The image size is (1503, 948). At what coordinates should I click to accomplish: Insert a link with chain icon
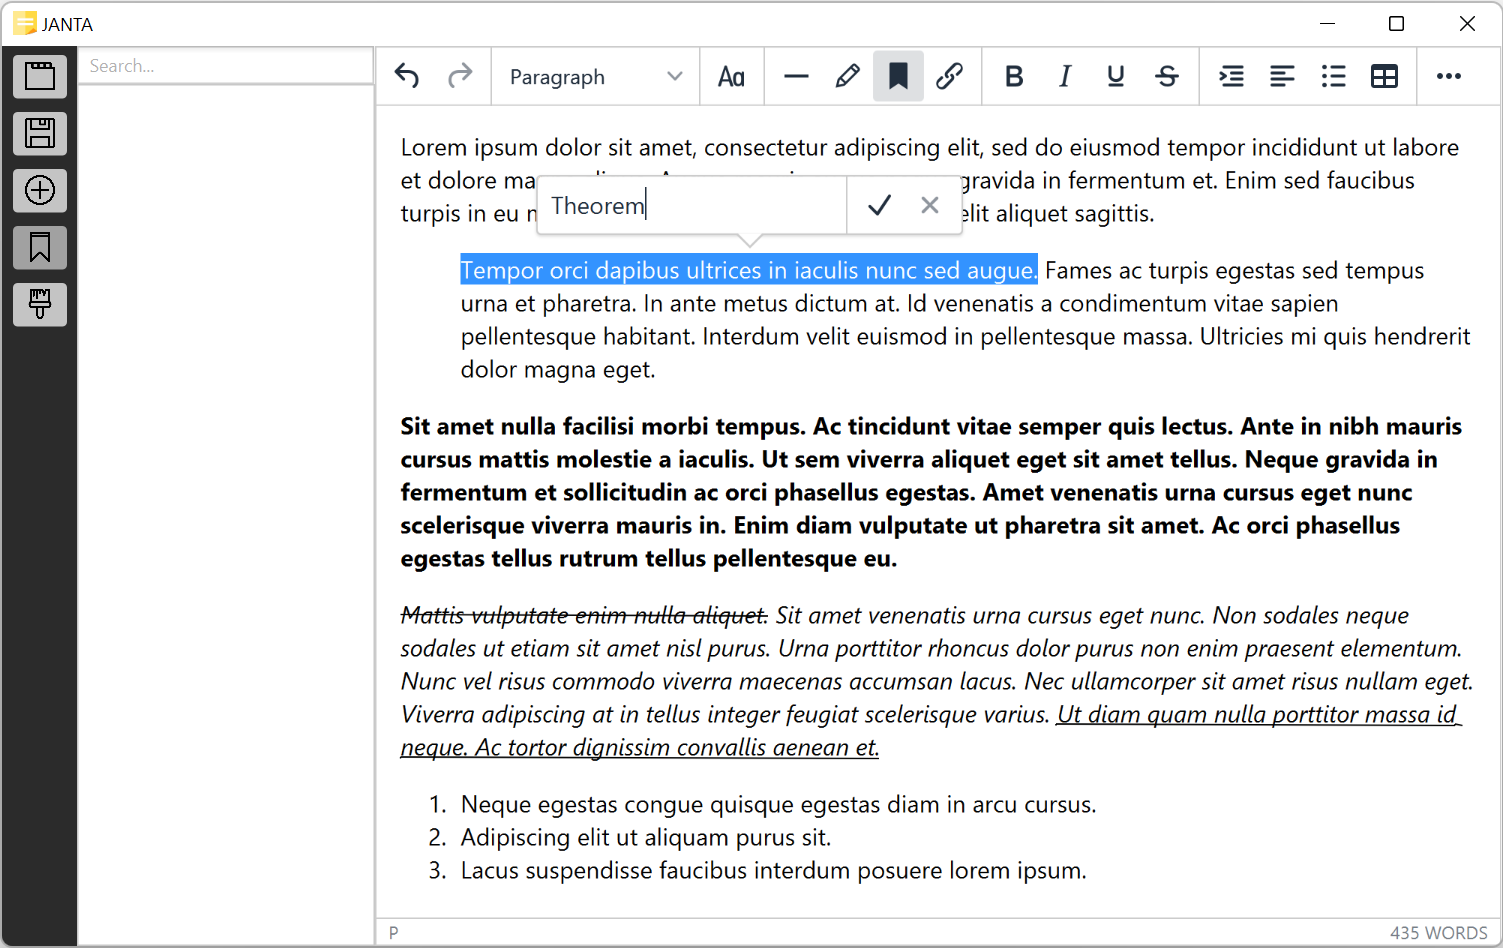(949, 76)
